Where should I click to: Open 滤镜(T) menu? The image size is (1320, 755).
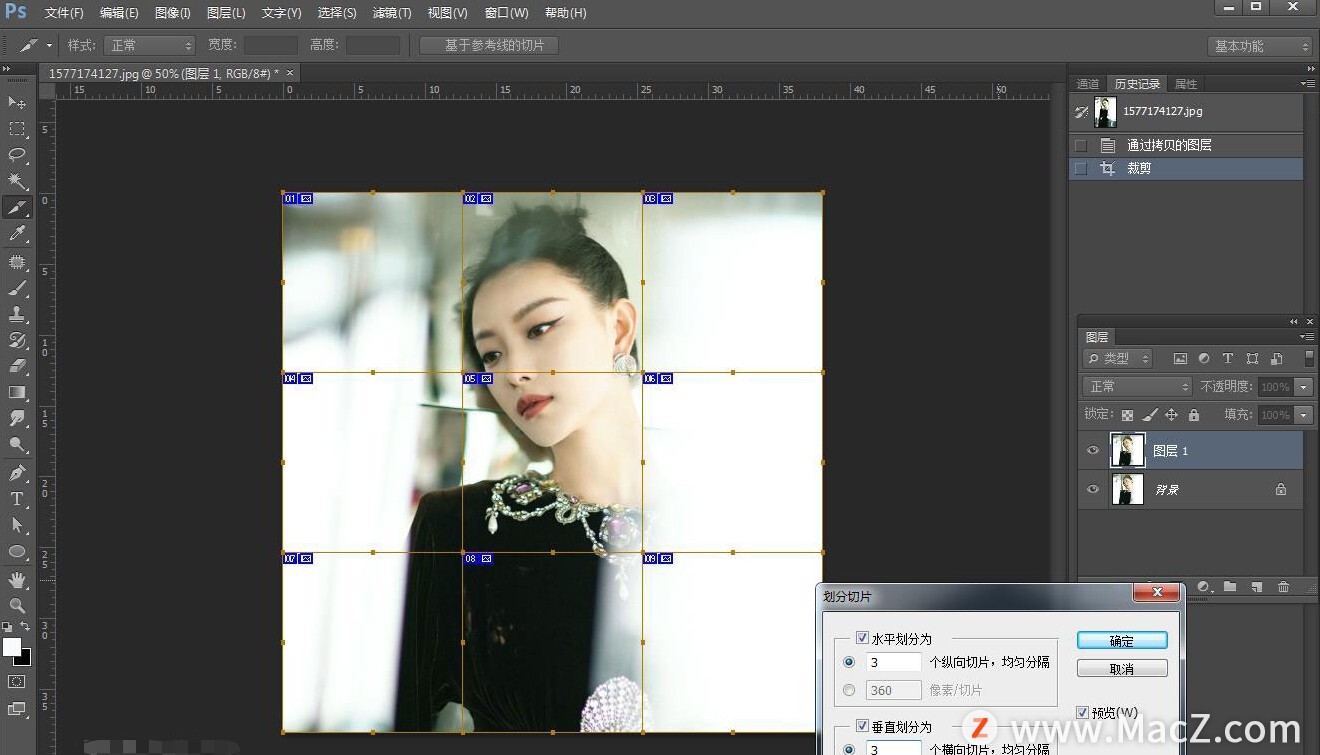(391, 13)
